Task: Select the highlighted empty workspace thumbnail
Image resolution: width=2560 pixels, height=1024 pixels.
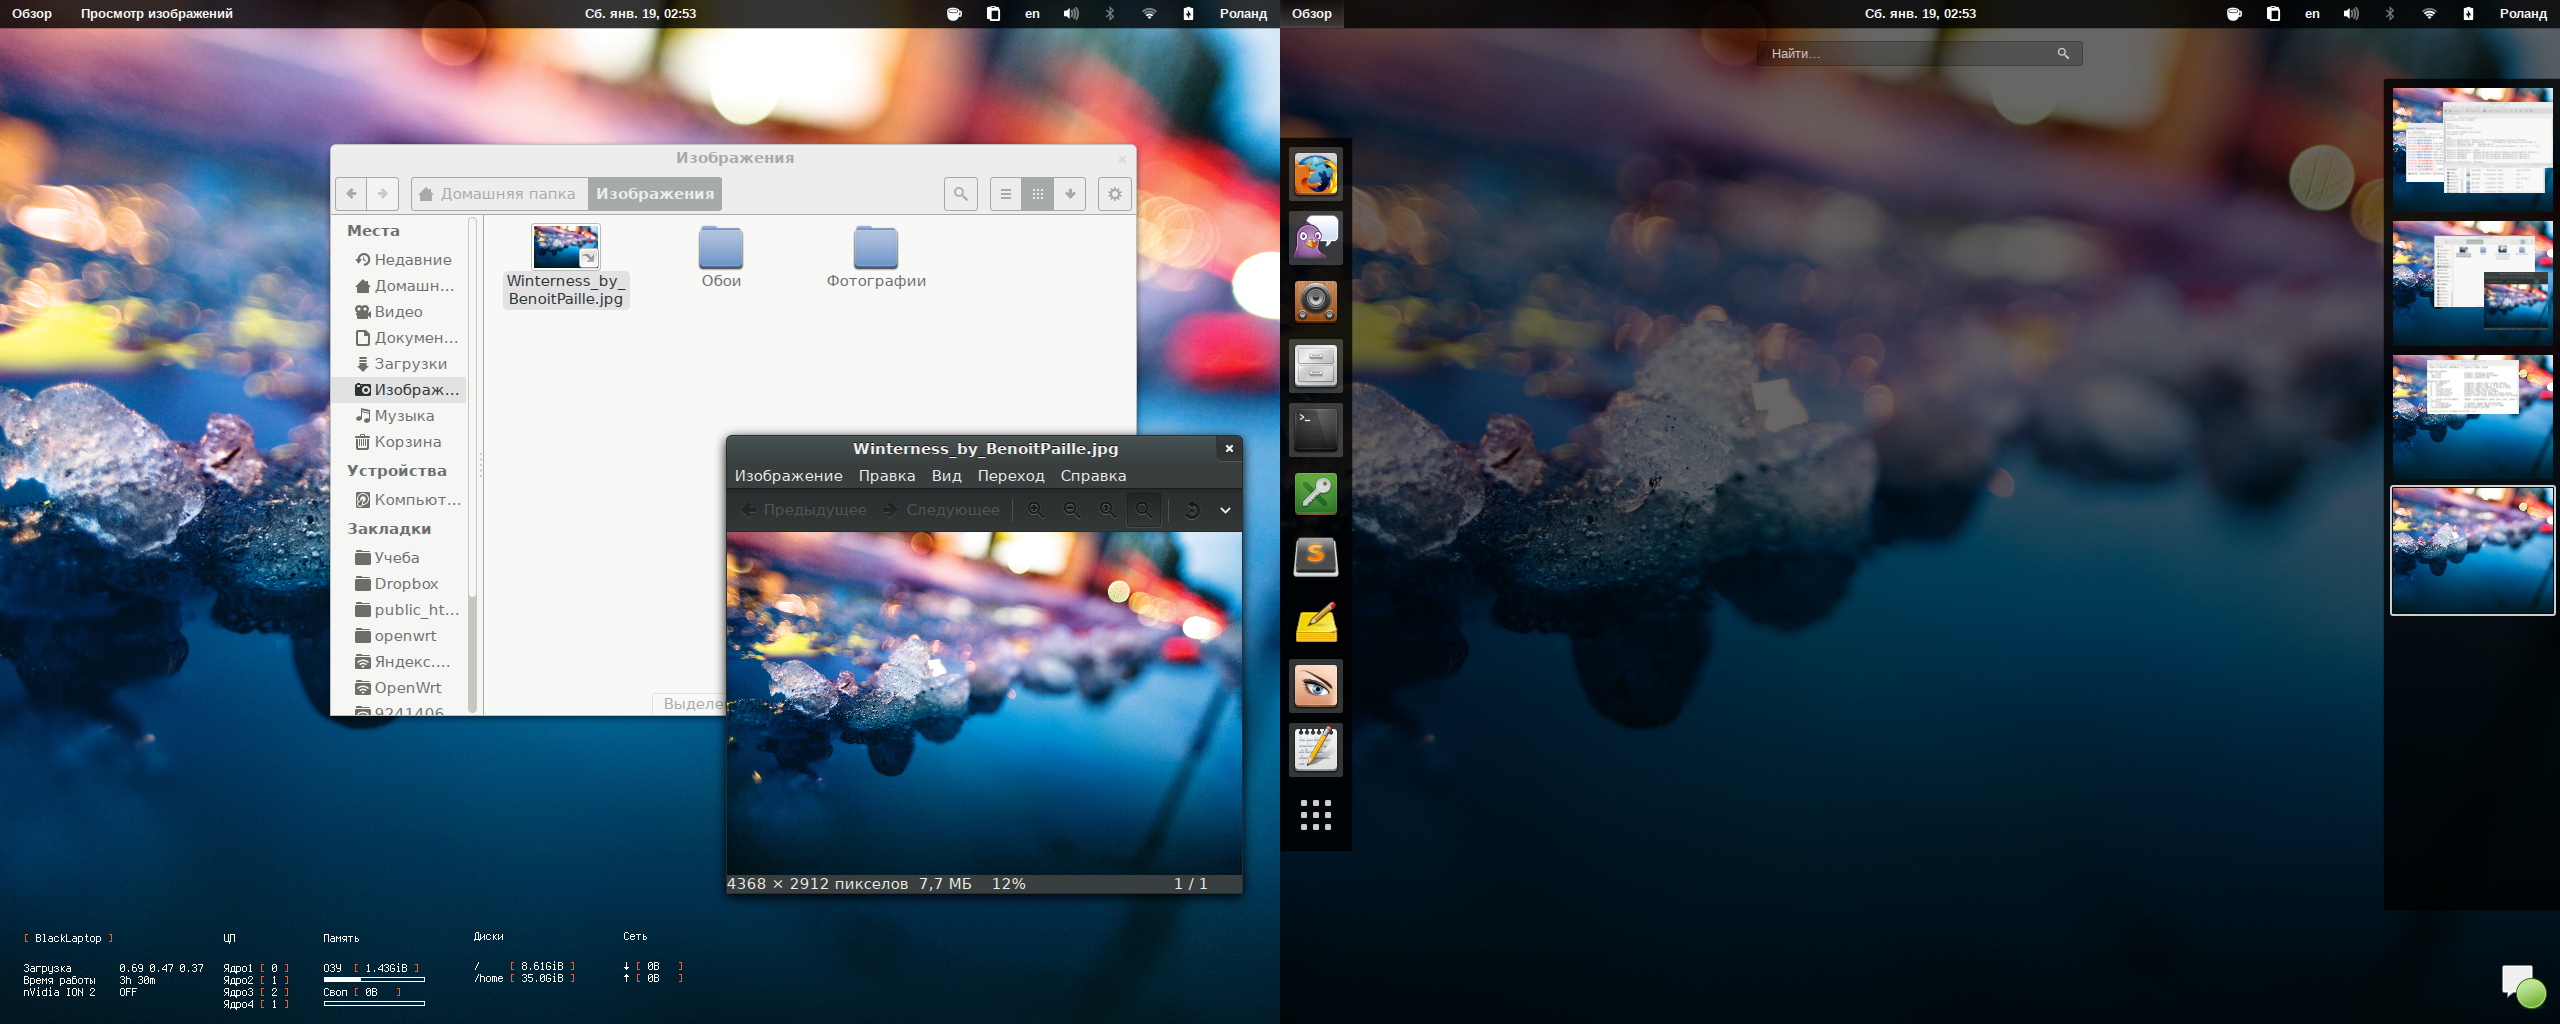Action: coord(2472,550)
